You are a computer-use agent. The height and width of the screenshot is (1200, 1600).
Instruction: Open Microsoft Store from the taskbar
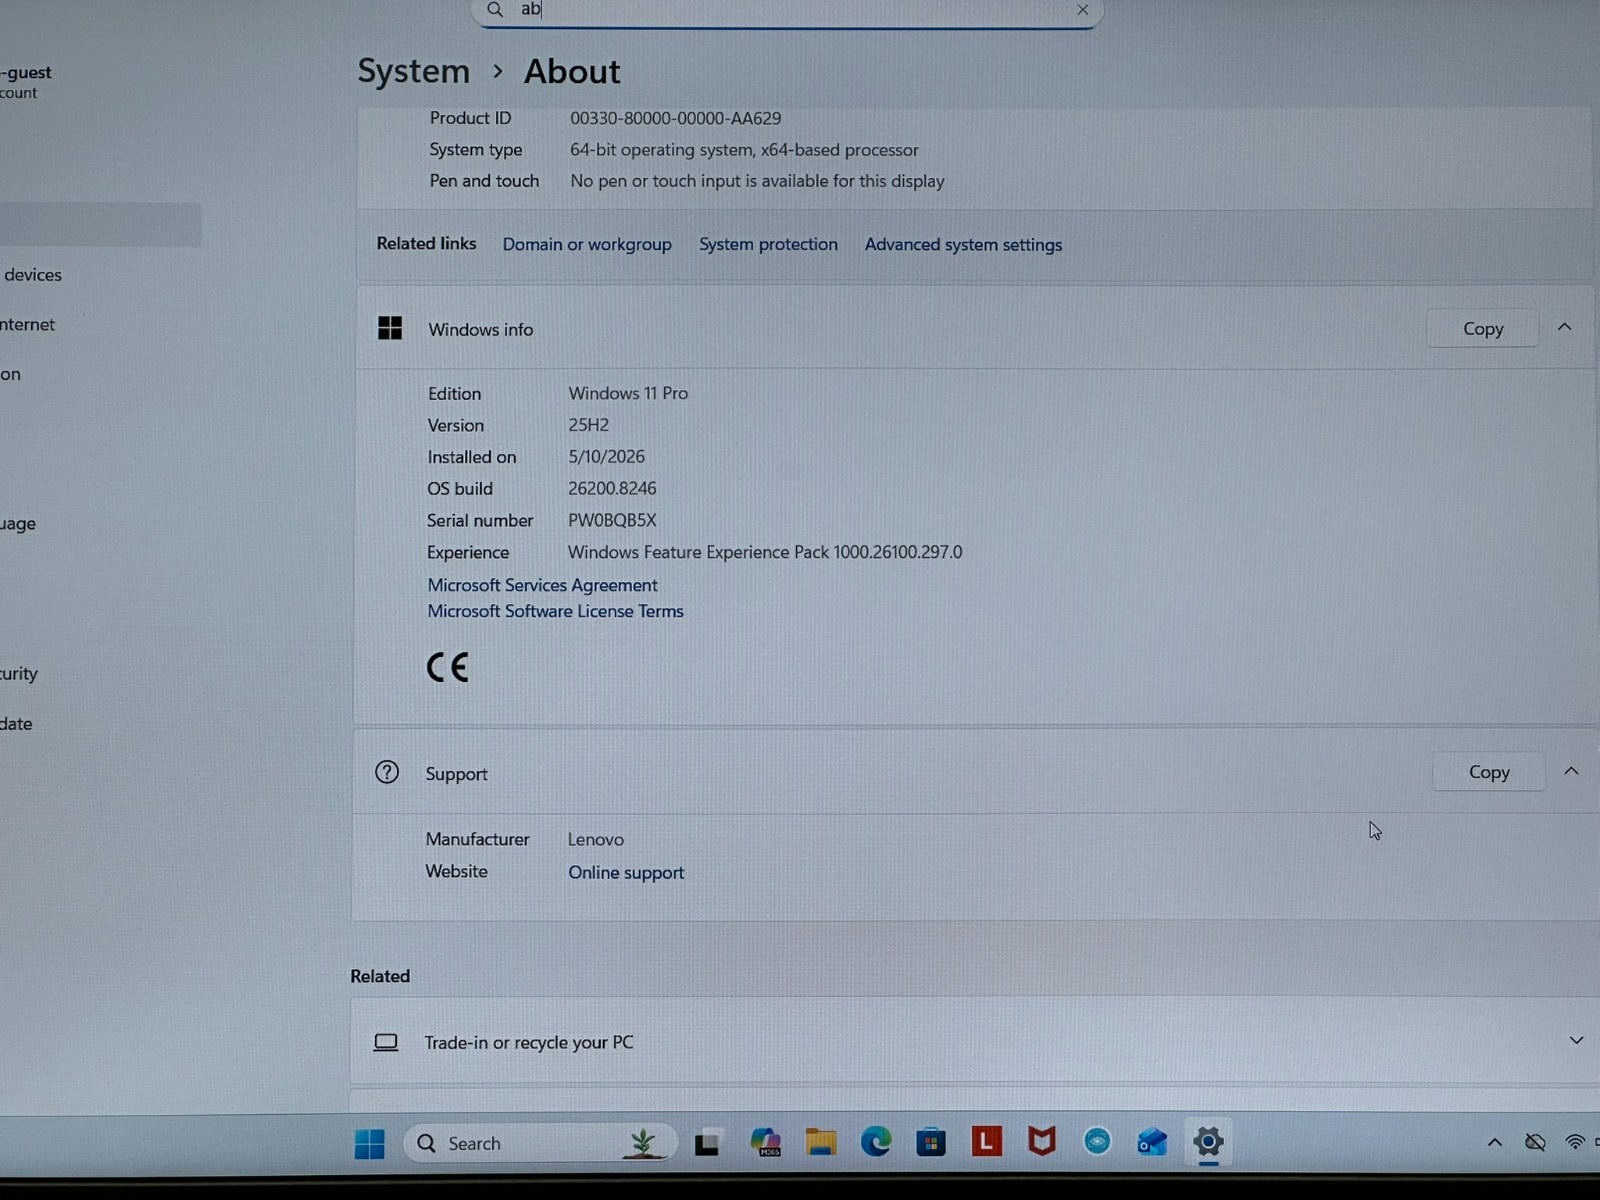click(x=931, y=1142)
